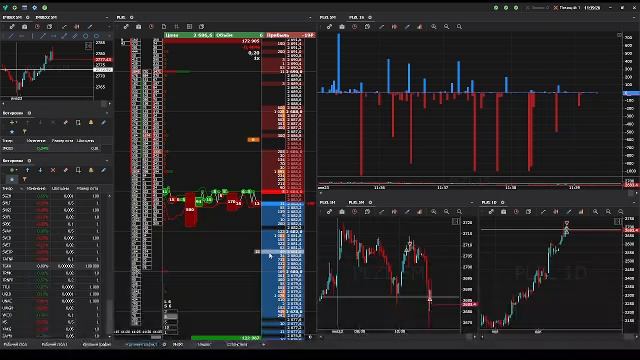The width and height of the screenshot is (640, 360).
Task: Click camera icon in bottom-middle PLZL chart toolbar
Action: [x=342, y=211]
